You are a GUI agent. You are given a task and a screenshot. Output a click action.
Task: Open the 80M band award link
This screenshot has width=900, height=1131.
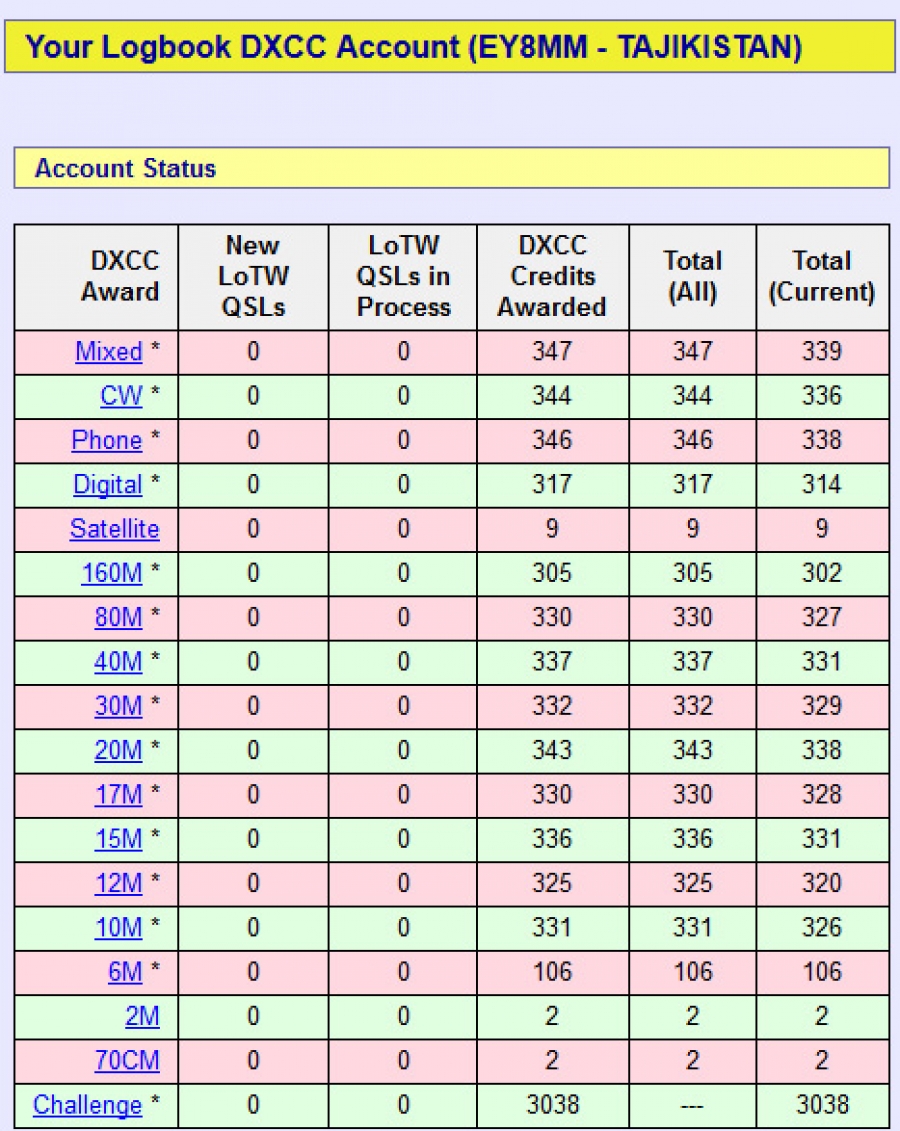(x=118, y=617)
